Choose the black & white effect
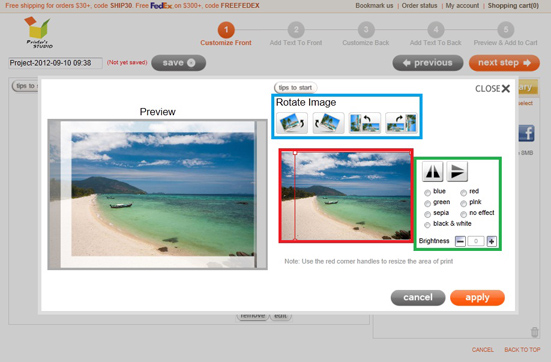The height and width of the screenshot is (362, 551). point(427,225)
